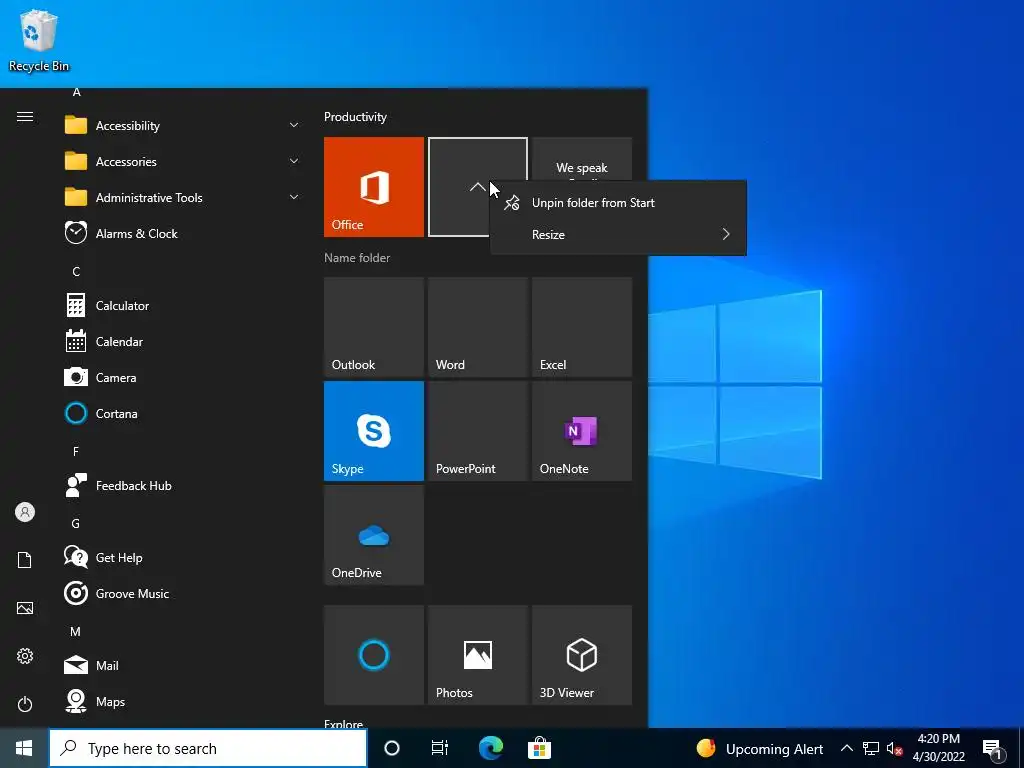The width and height of the screenshot is (1024, 768).
Task: Click the muted volume tray icon
Action: (x=894, y=749)
